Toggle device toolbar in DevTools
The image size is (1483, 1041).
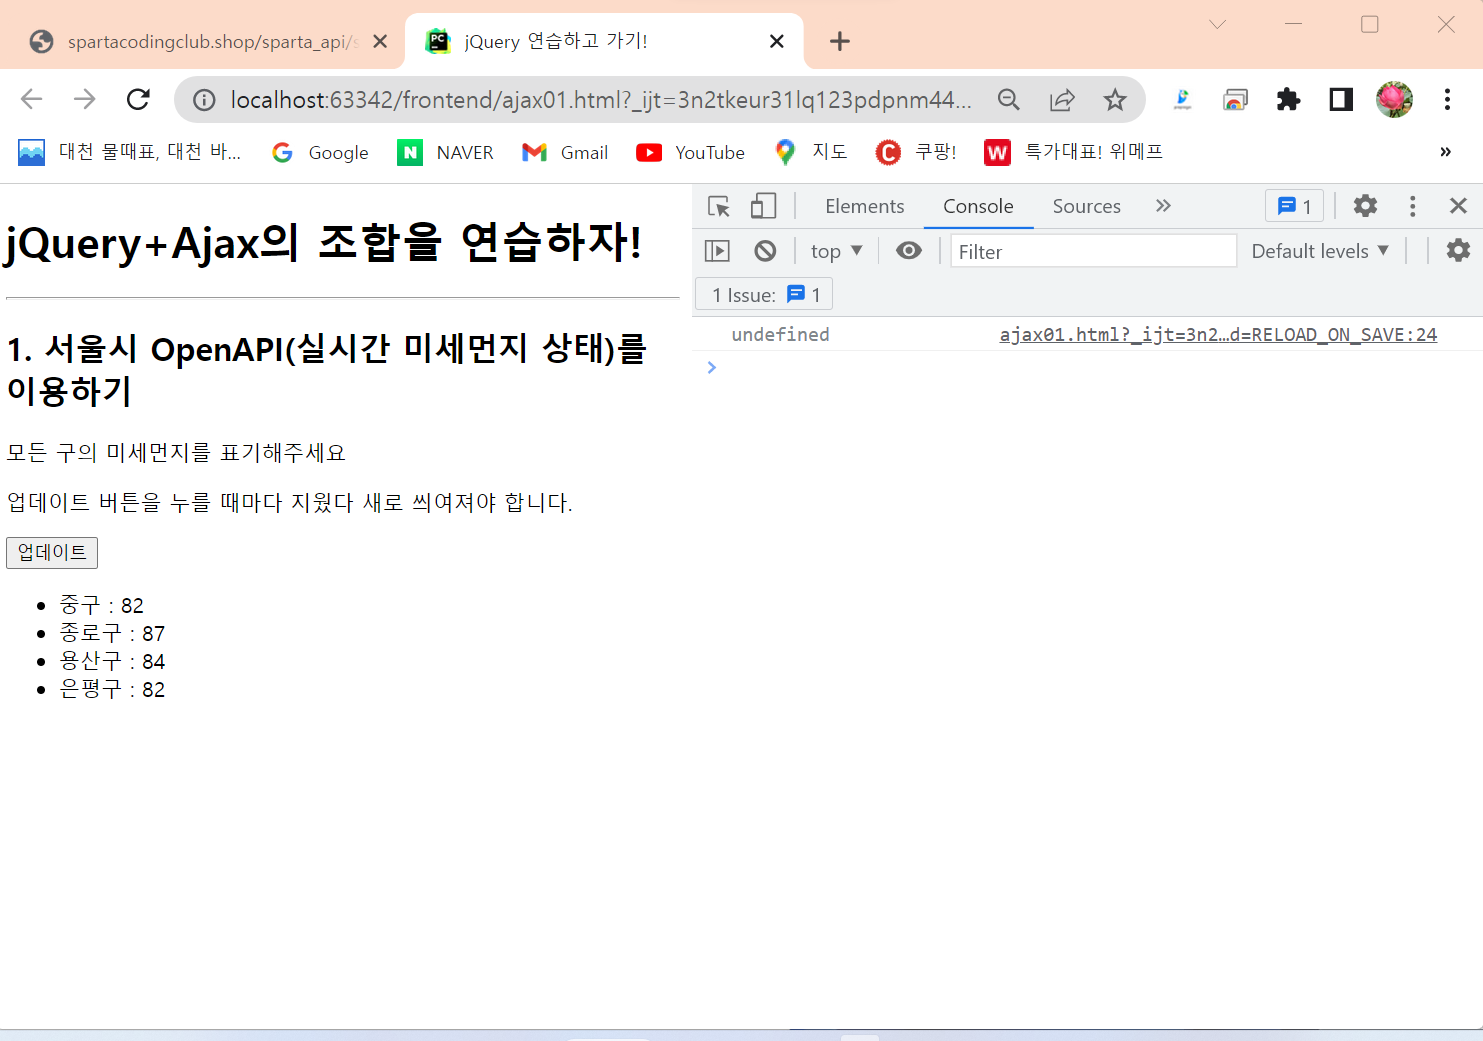(x=763, y=206)
